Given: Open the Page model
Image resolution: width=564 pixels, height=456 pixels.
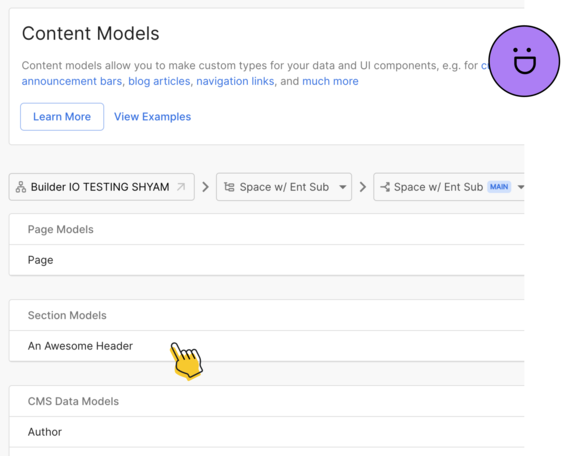Looking at the screenshot, I should coord(267,260).
